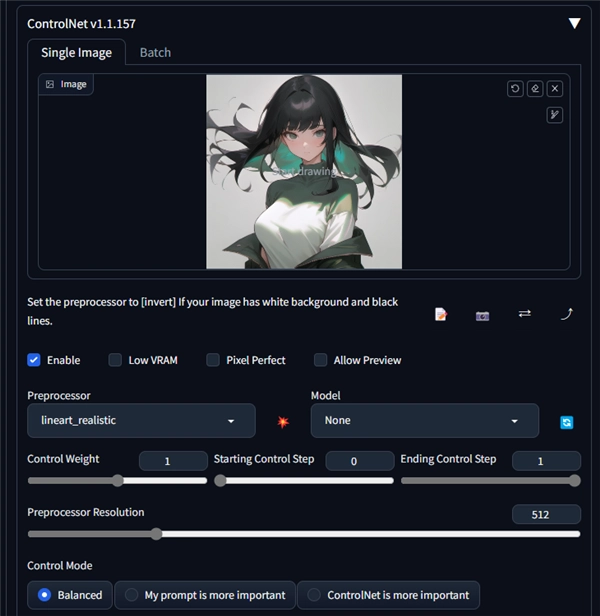This screenshot has width=600, height=616.
Task: Select My prompt is more important
Action: click(x=205, y=595)
